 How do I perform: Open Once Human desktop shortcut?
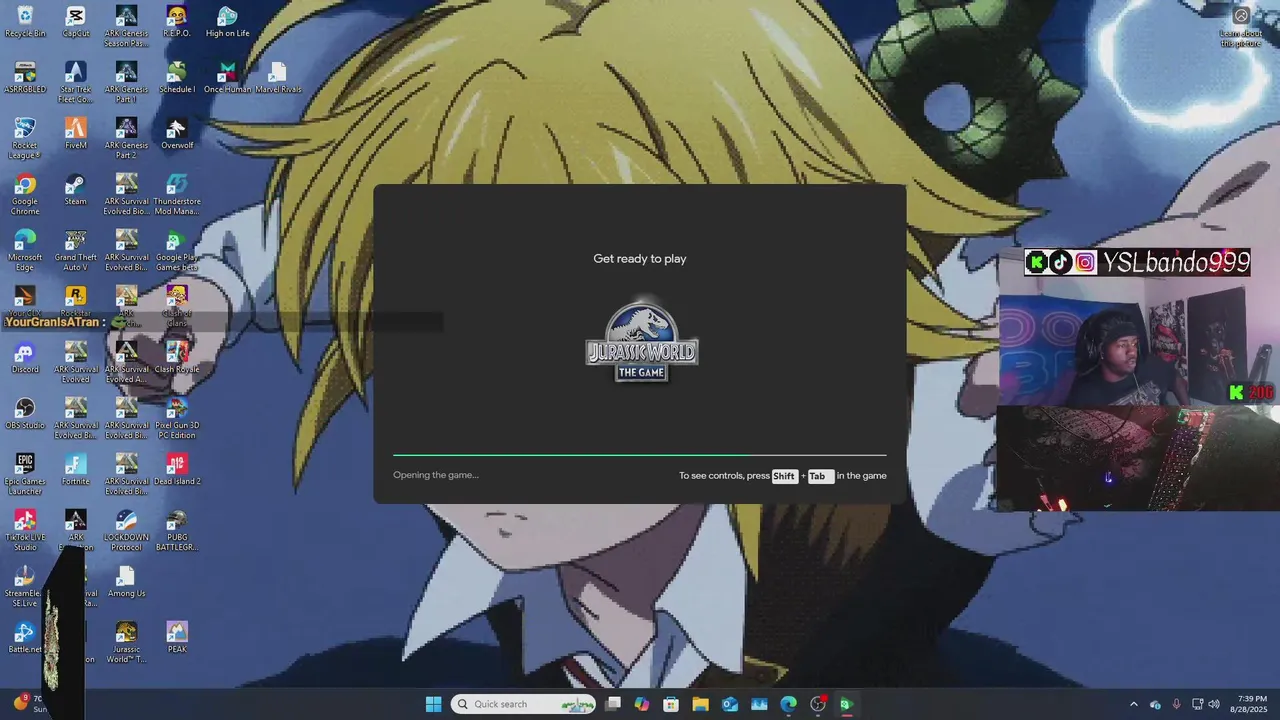click(227, 78)
